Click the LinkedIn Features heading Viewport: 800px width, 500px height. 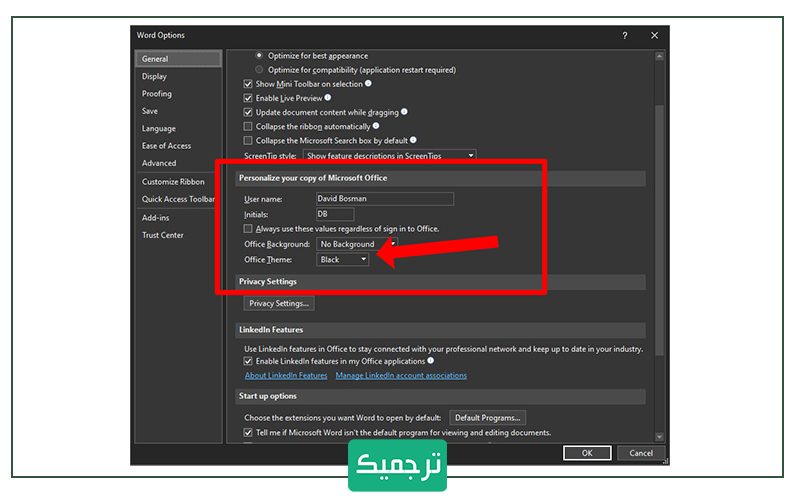(x=271, y=330)
